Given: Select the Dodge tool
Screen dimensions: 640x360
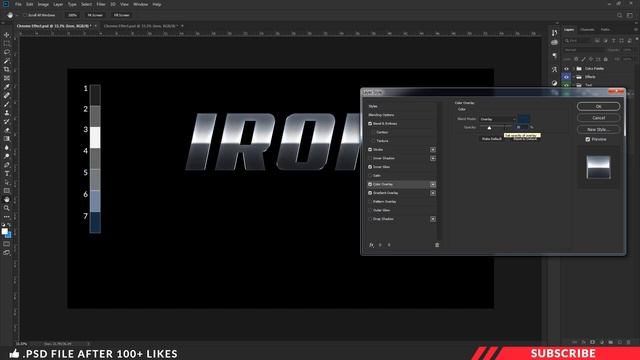Looking at the screenshot, I should [7, 156].
